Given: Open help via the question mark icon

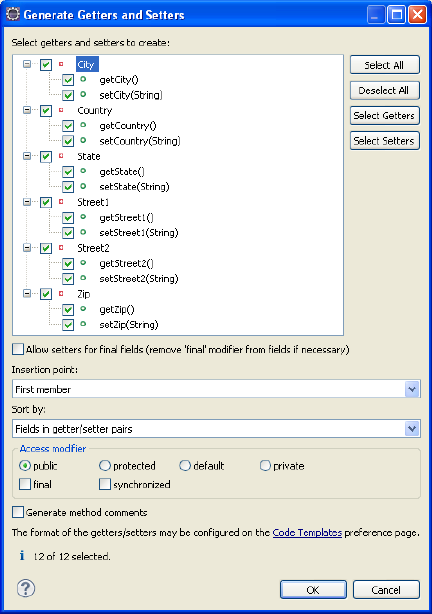Looking at the screenshot, I should coord(26,588).
